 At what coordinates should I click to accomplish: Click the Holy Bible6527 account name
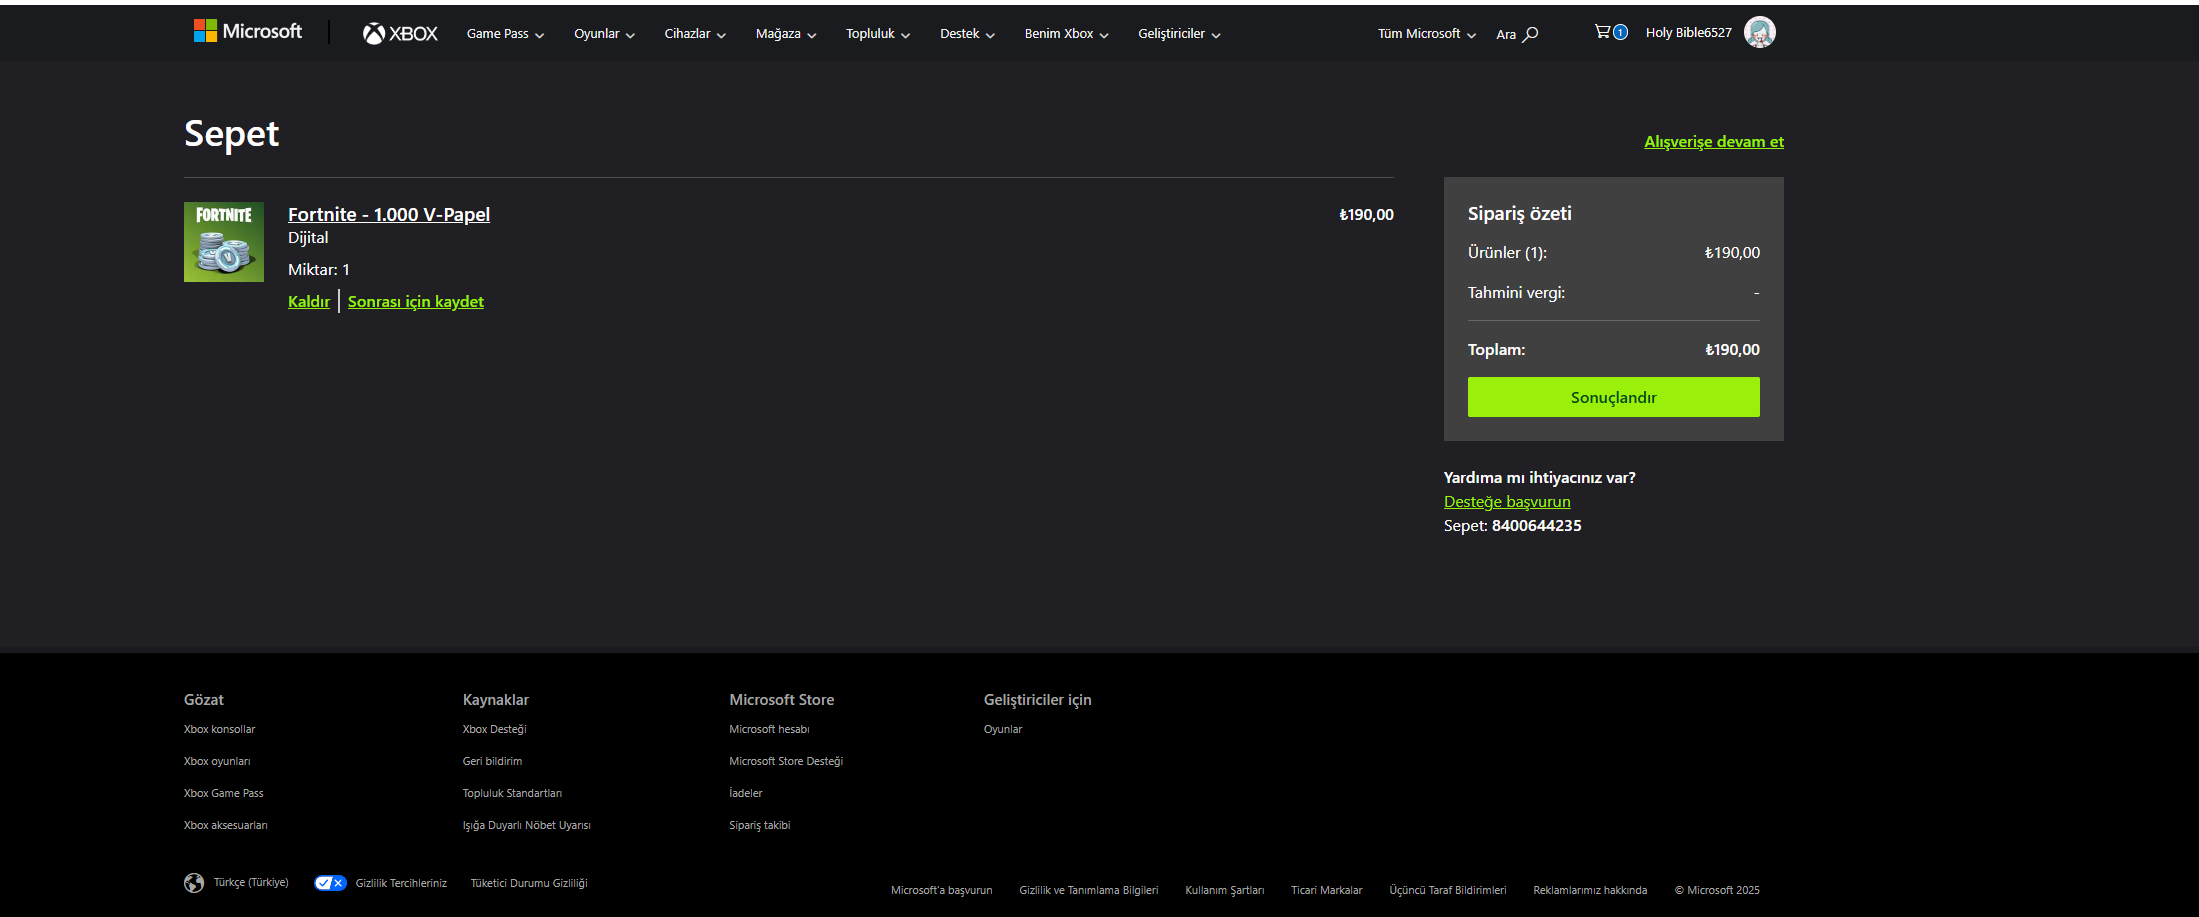pos(1688,33)
